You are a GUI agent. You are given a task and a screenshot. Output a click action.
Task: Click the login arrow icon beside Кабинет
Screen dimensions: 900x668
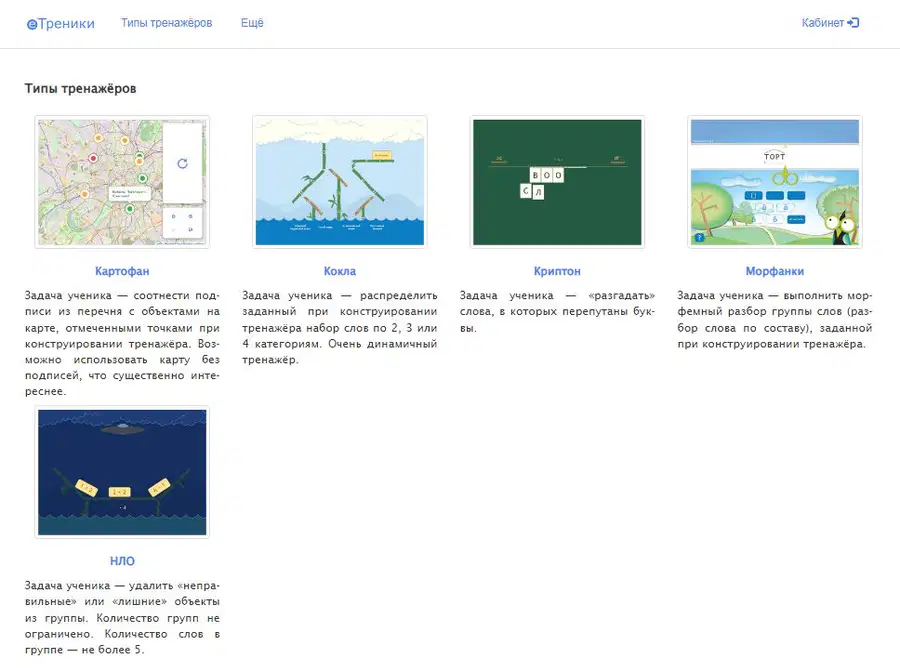tap(853, 23)
